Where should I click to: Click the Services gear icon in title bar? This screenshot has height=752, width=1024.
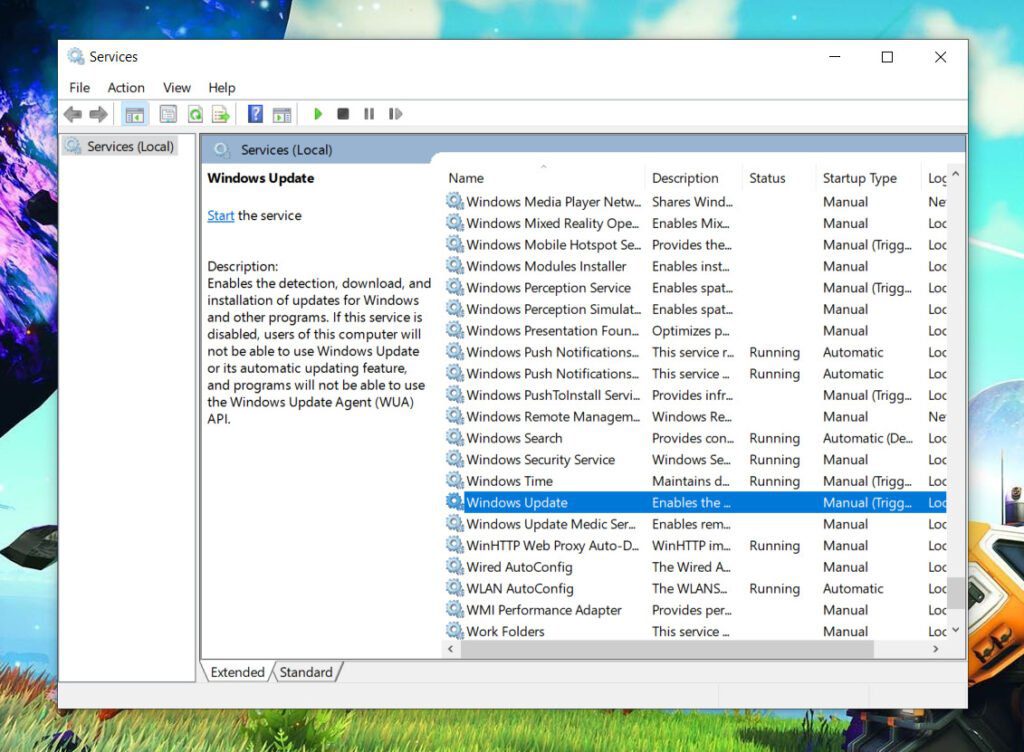(76, 56)
